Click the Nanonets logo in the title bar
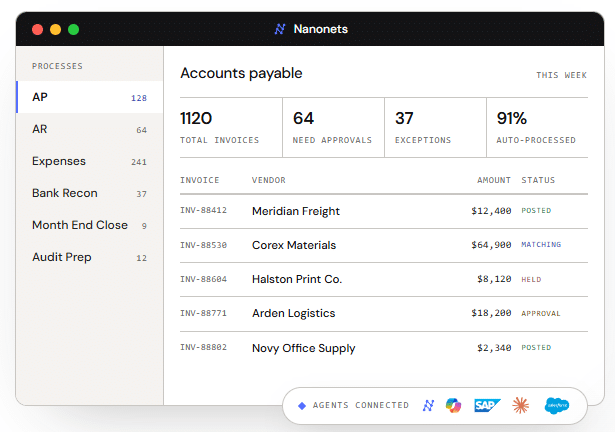The image size is (615, 432). point(280,29)
